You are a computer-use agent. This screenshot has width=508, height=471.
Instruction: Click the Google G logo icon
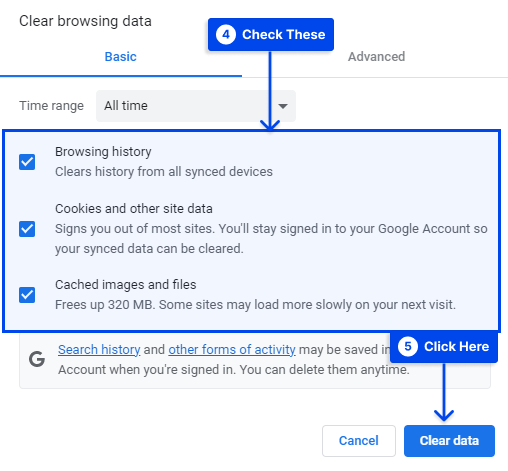click(x=37, y=359)
